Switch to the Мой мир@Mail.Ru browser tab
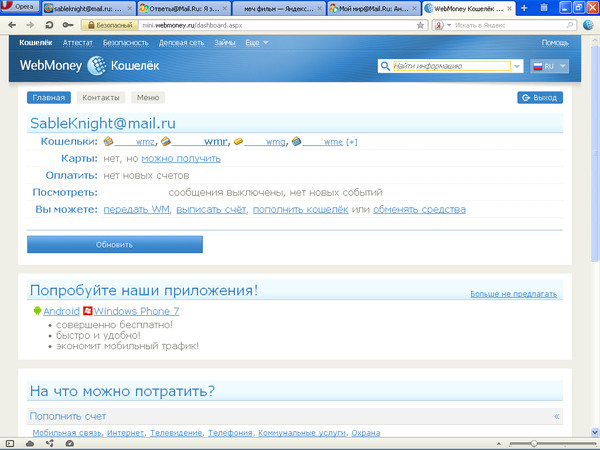This screenshot has height=450, width=600. pyautogui.click(x=373, y=8)
